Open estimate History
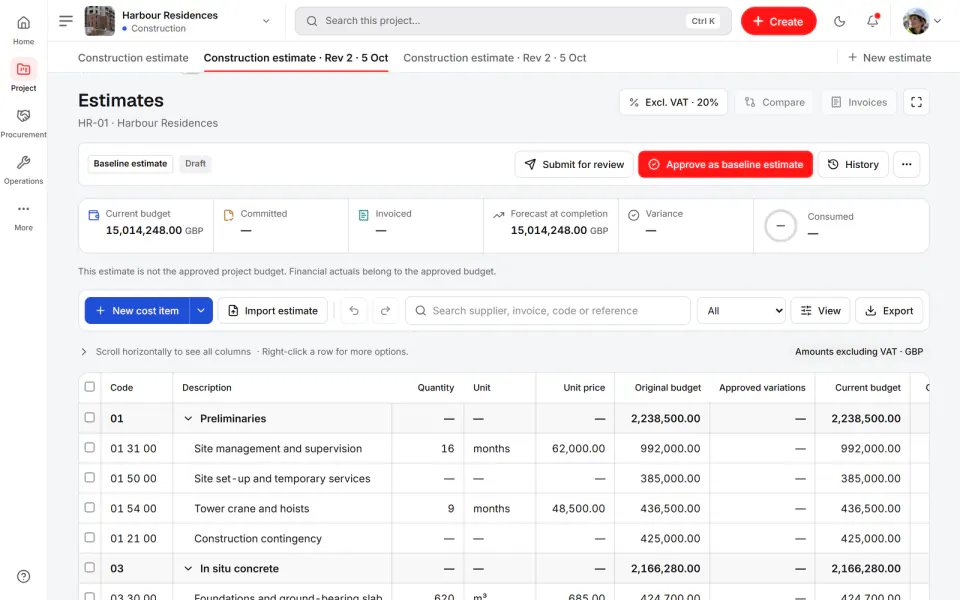Image resolution: width=960 pixels, height=600 pixels. click(853, 164)
